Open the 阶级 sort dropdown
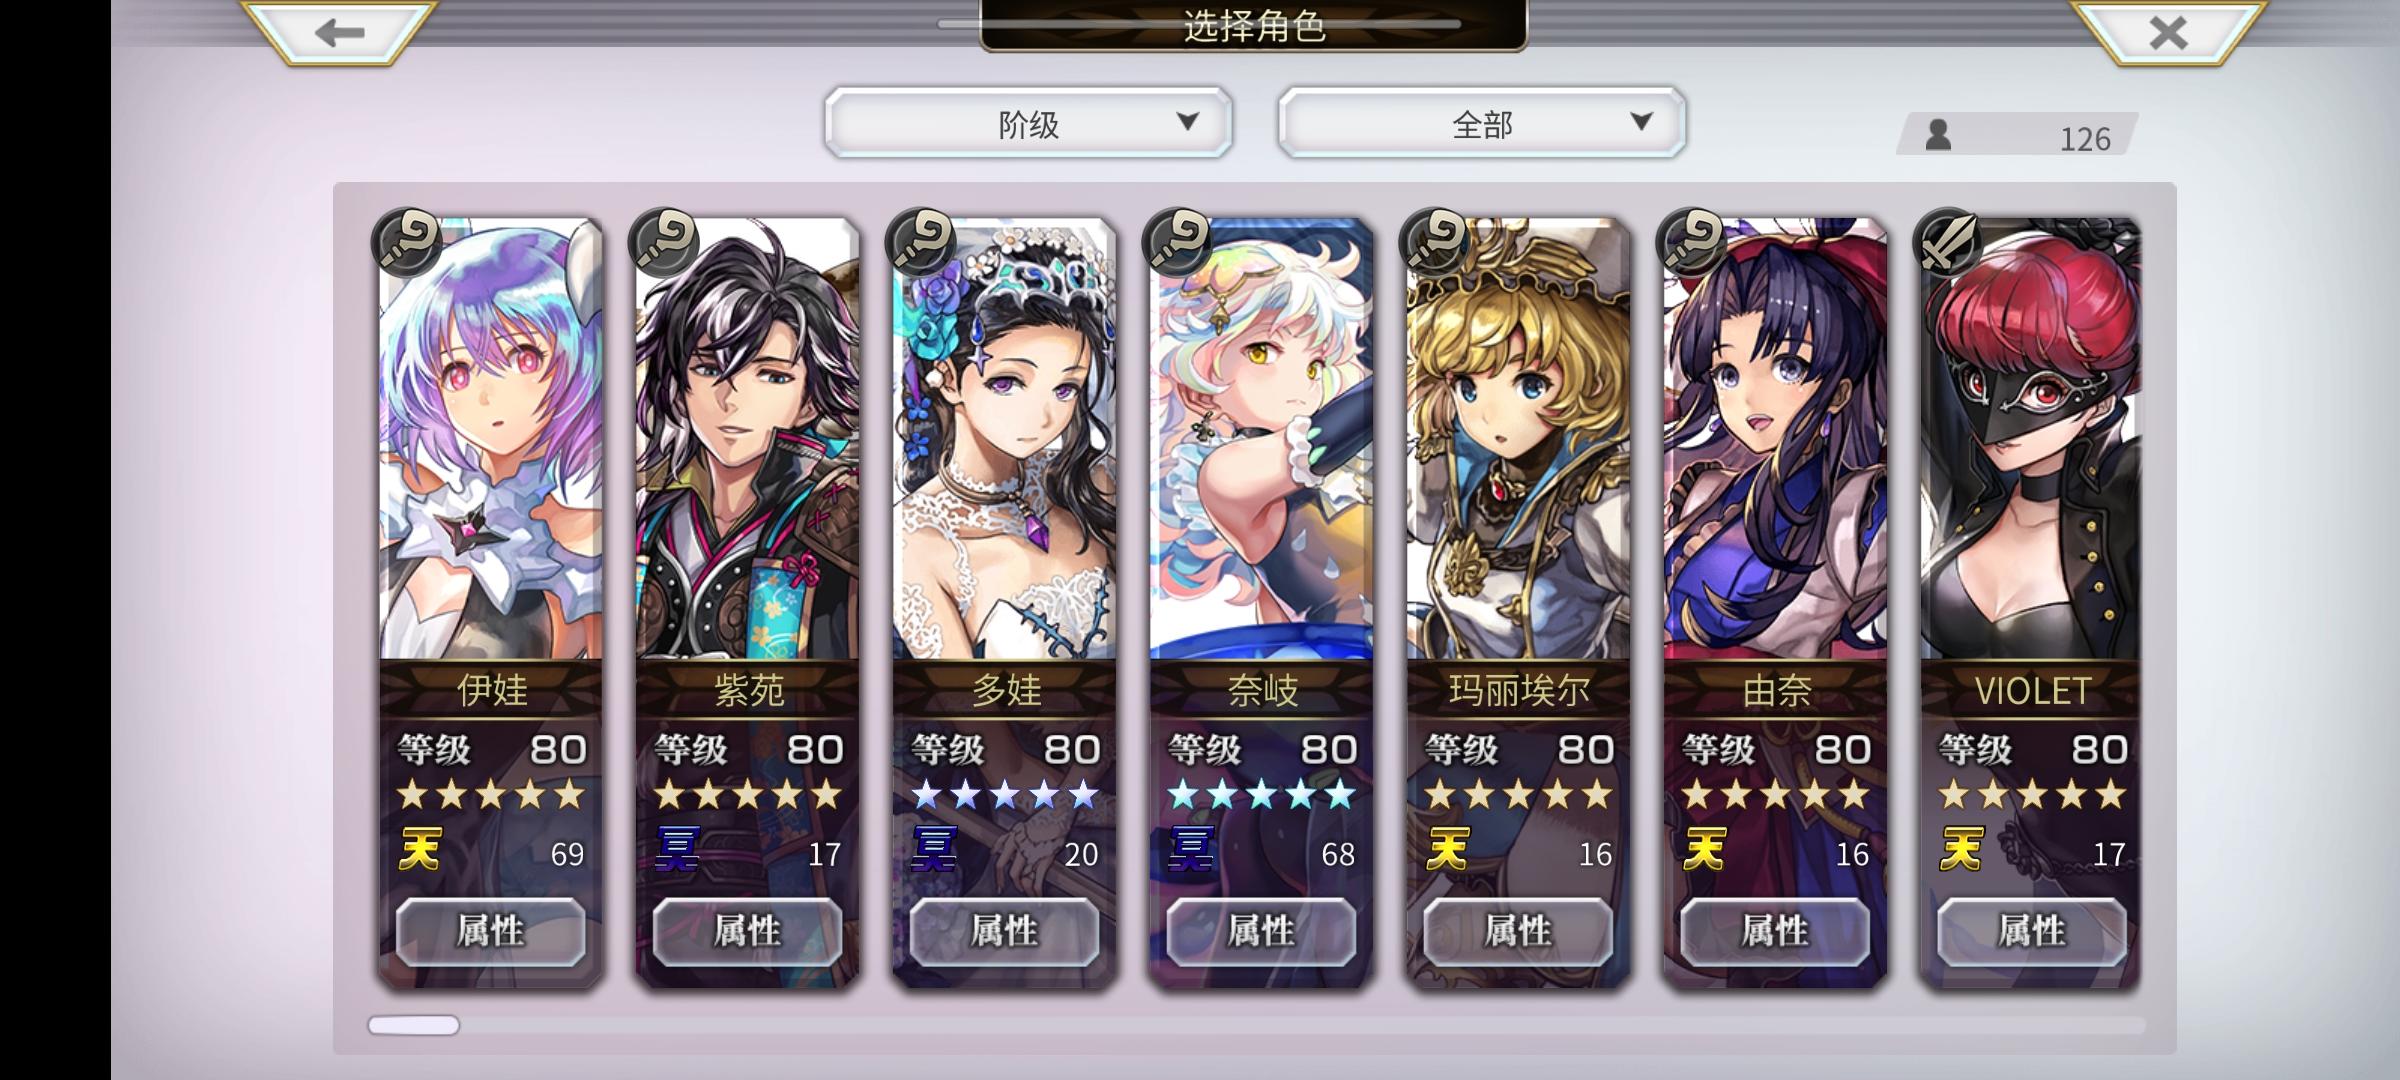Viewport: 2400px width, 1080px height. tap(1028, 123)
